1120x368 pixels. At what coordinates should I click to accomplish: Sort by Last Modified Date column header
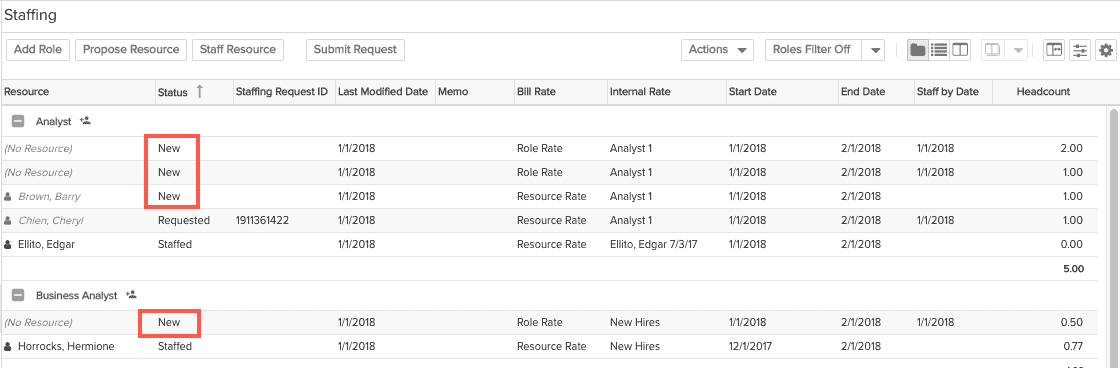point(383,91)
